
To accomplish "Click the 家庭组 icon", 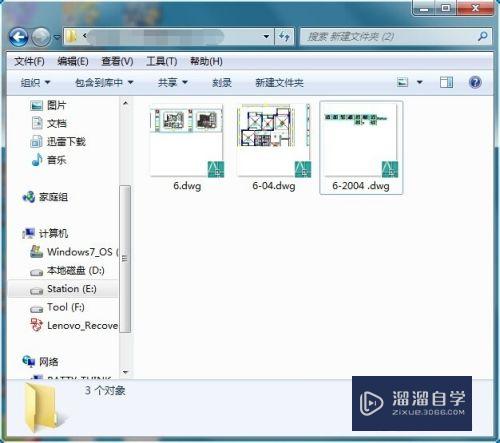I will pos(29,197).
